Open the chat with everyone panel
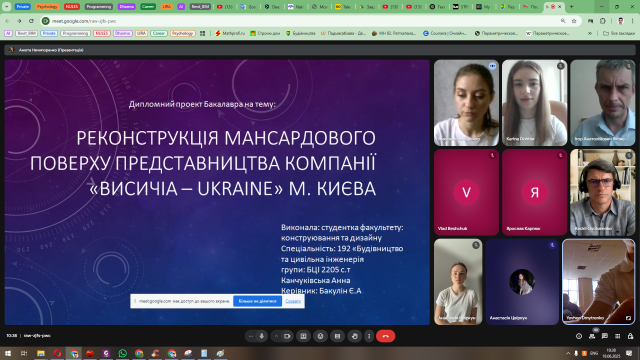The image size is (640, 360). tap(604, 336)
